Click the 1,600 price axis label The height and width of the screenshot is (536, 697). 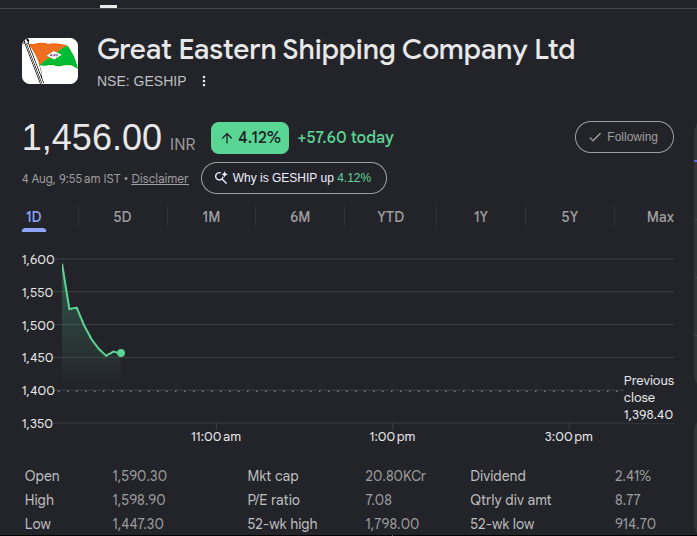pos(38,260)
